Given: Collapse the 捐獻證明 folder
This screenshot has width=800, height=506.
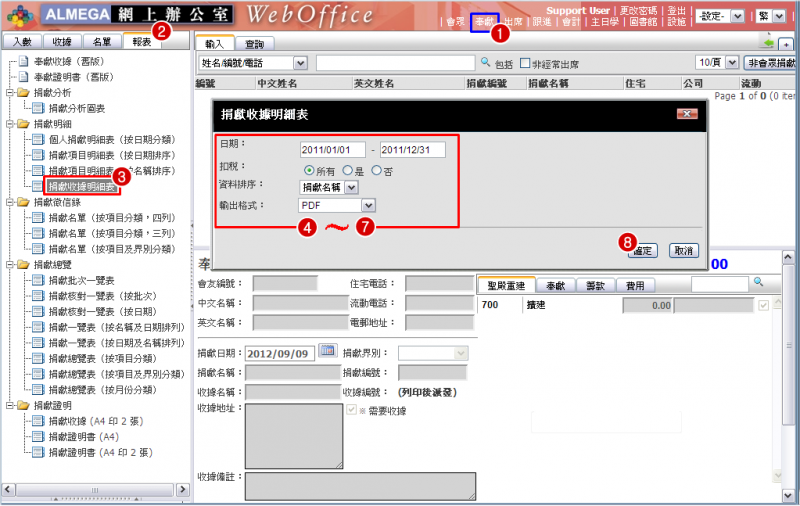Looking at the screenshot, I should coord(10,406).
